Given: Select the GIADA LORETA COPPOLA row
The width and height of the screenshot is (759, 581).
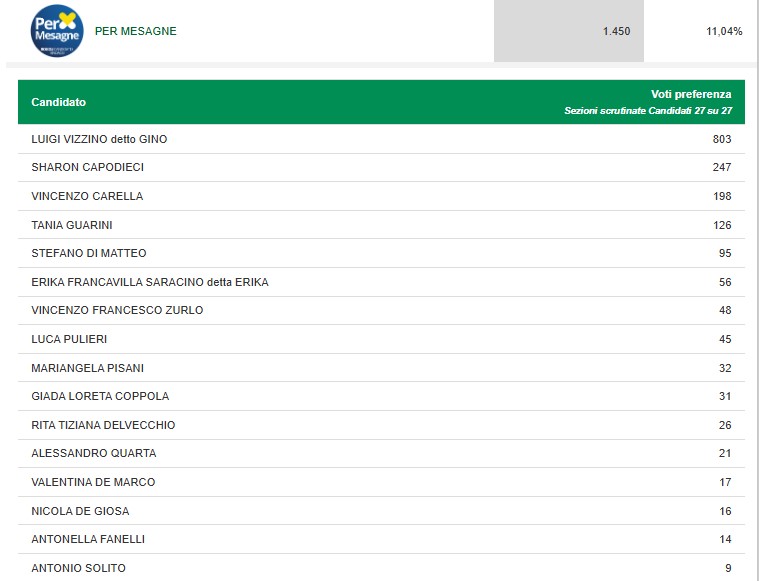Looking at the screenshot, I should pos(381,396).
